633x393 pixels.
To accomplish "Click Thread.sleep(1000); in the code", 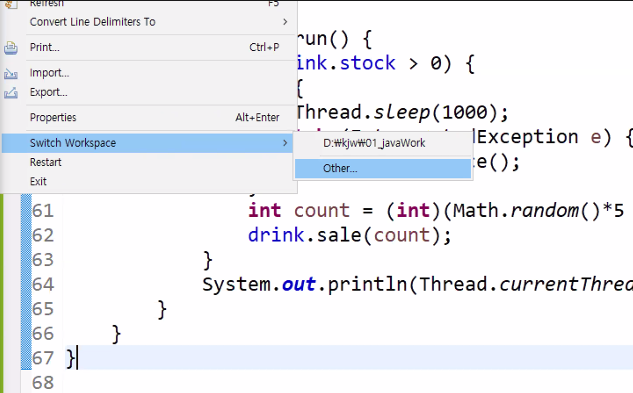I will point(402,113).
